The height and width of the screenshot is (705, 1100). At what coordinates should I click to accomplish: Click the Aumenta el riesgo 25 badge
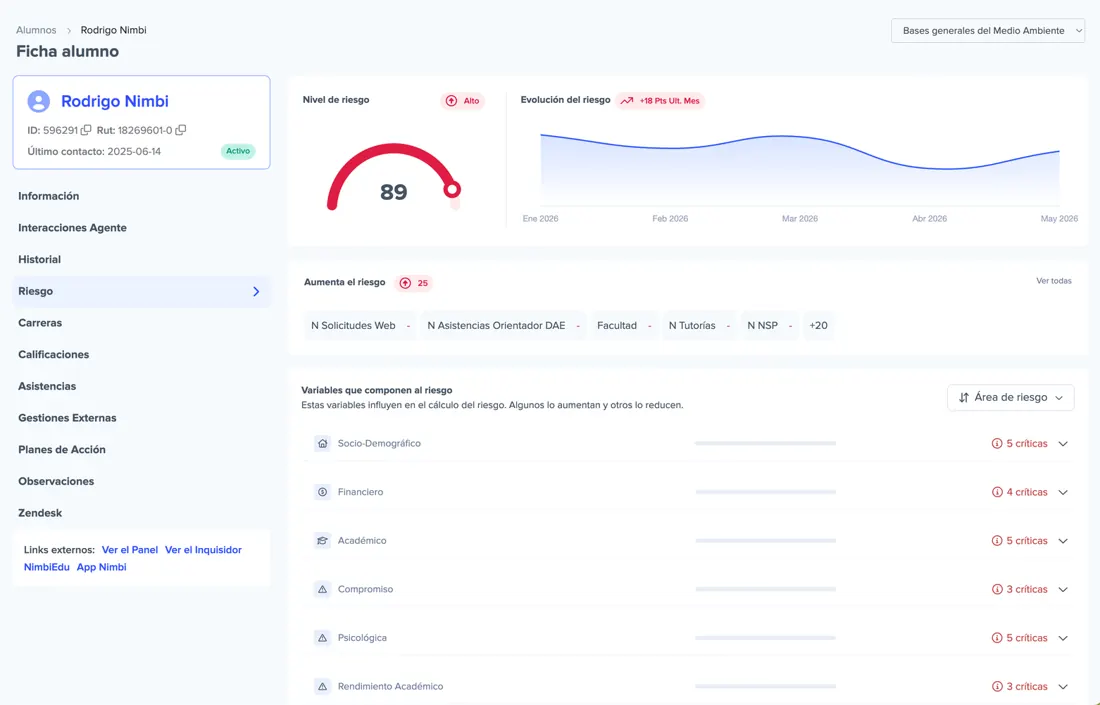tap(414, 283)
